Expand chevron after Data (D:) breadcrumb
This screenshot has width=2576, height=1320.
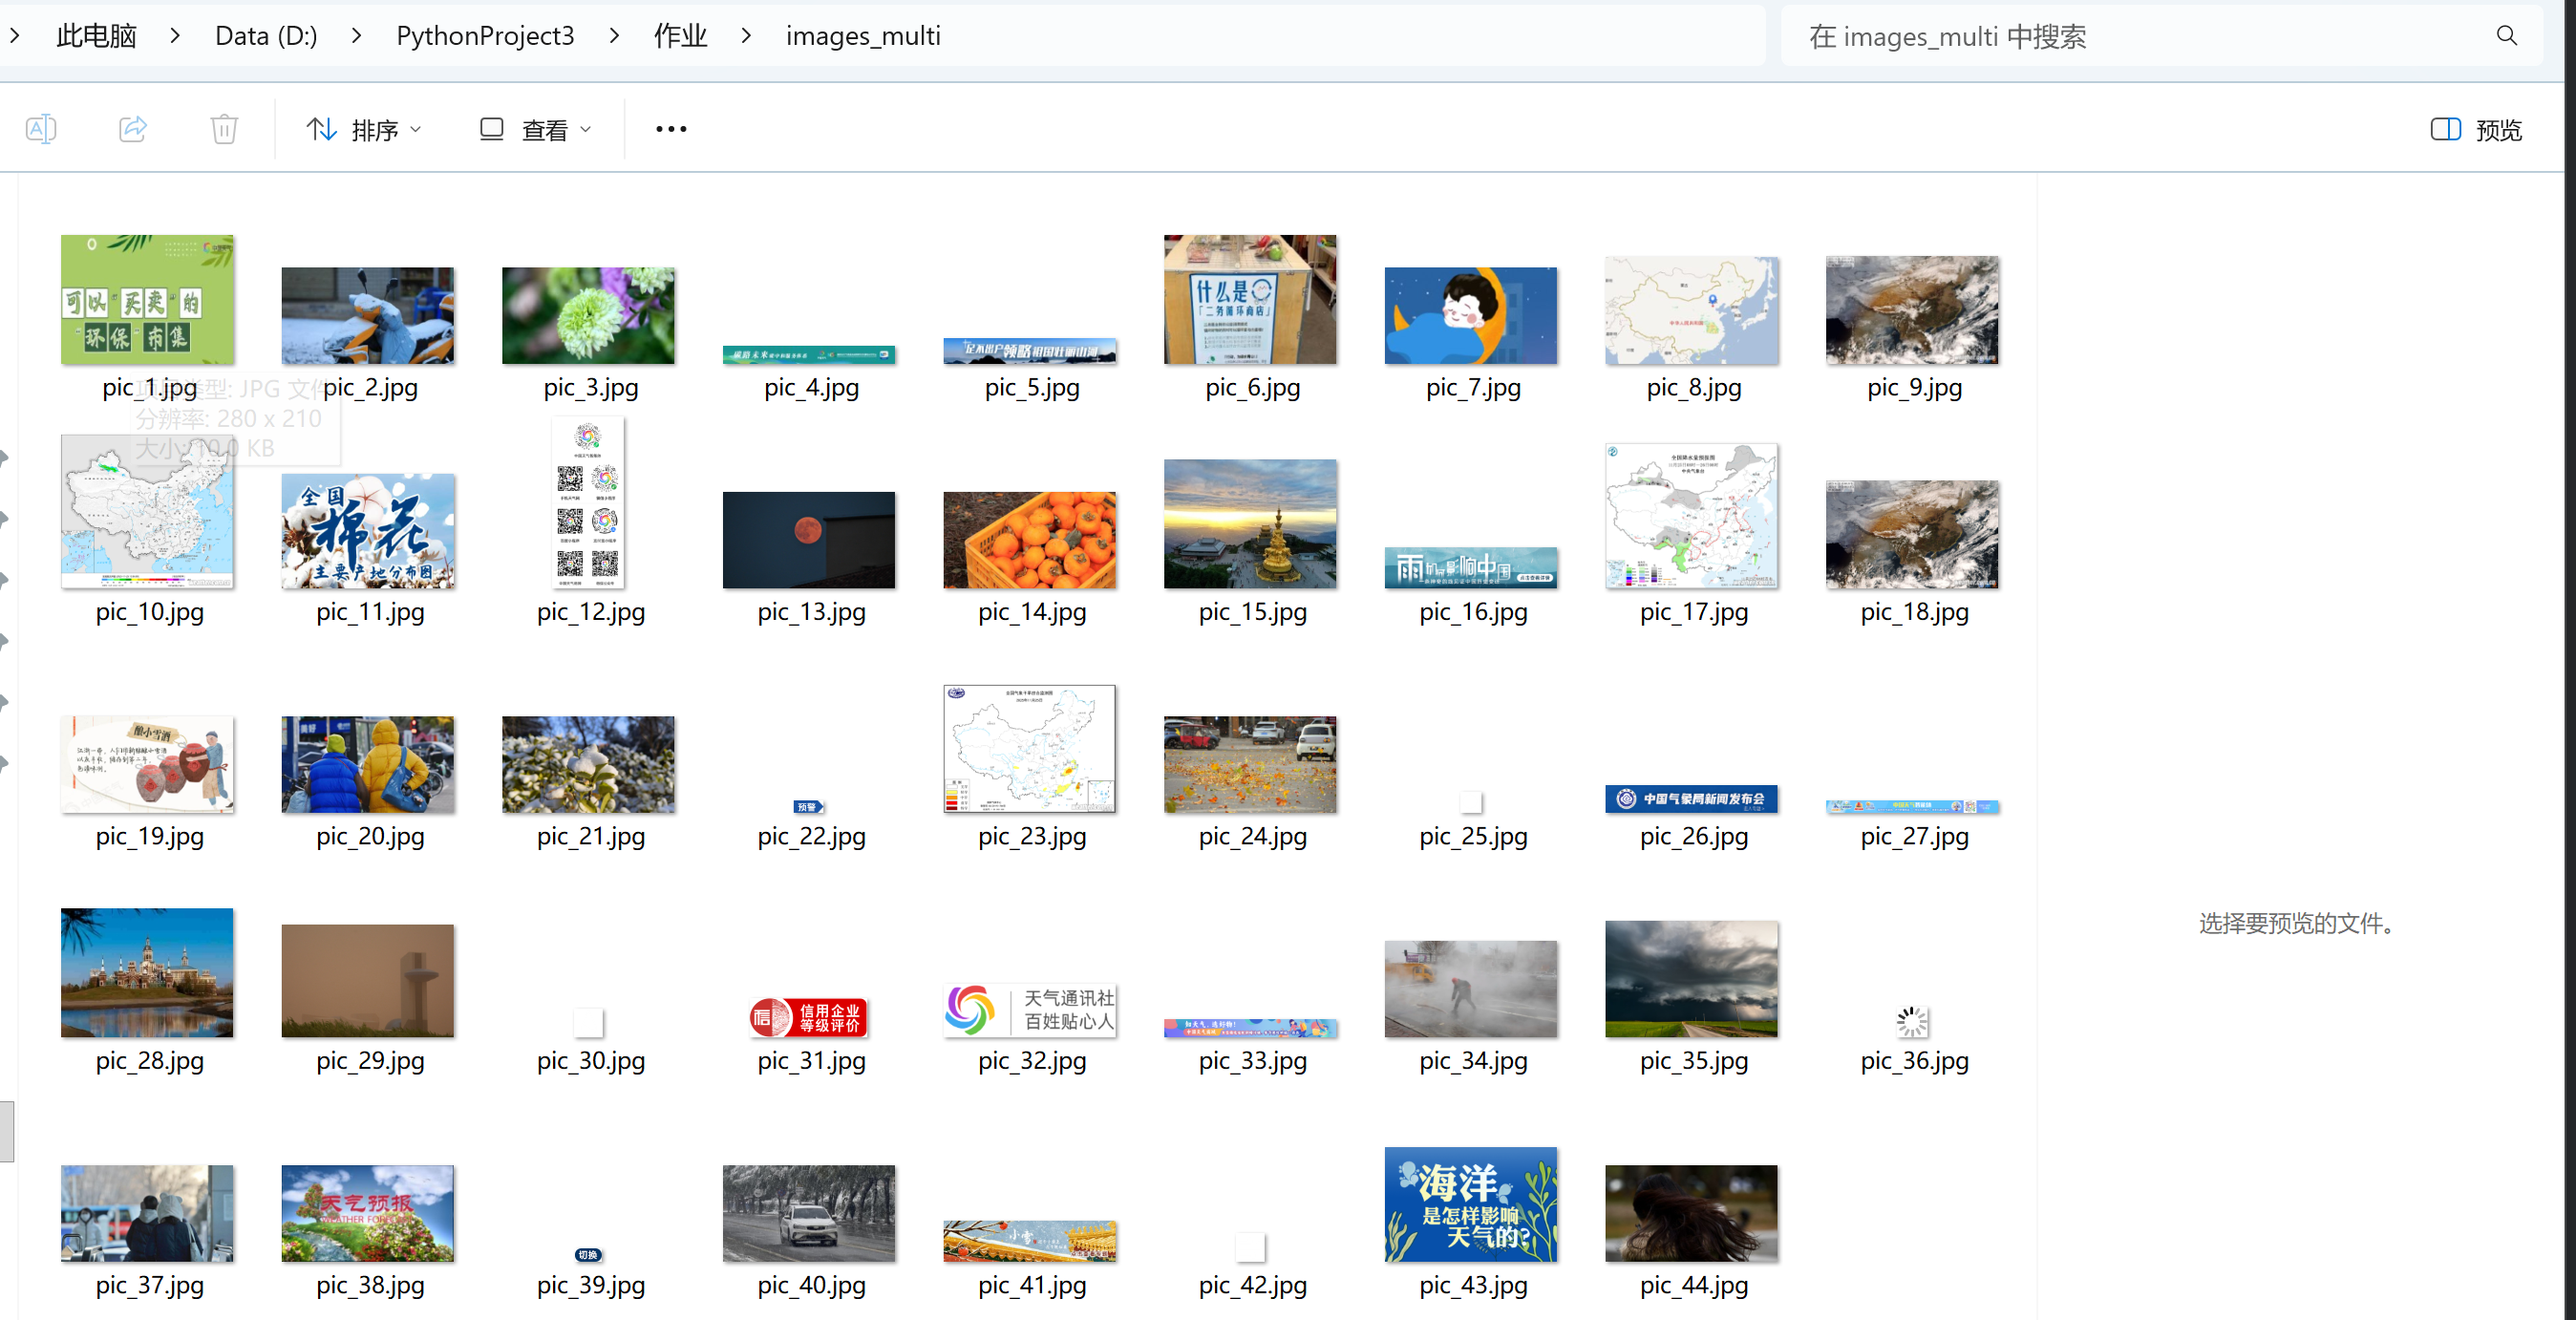click(357, 36)
